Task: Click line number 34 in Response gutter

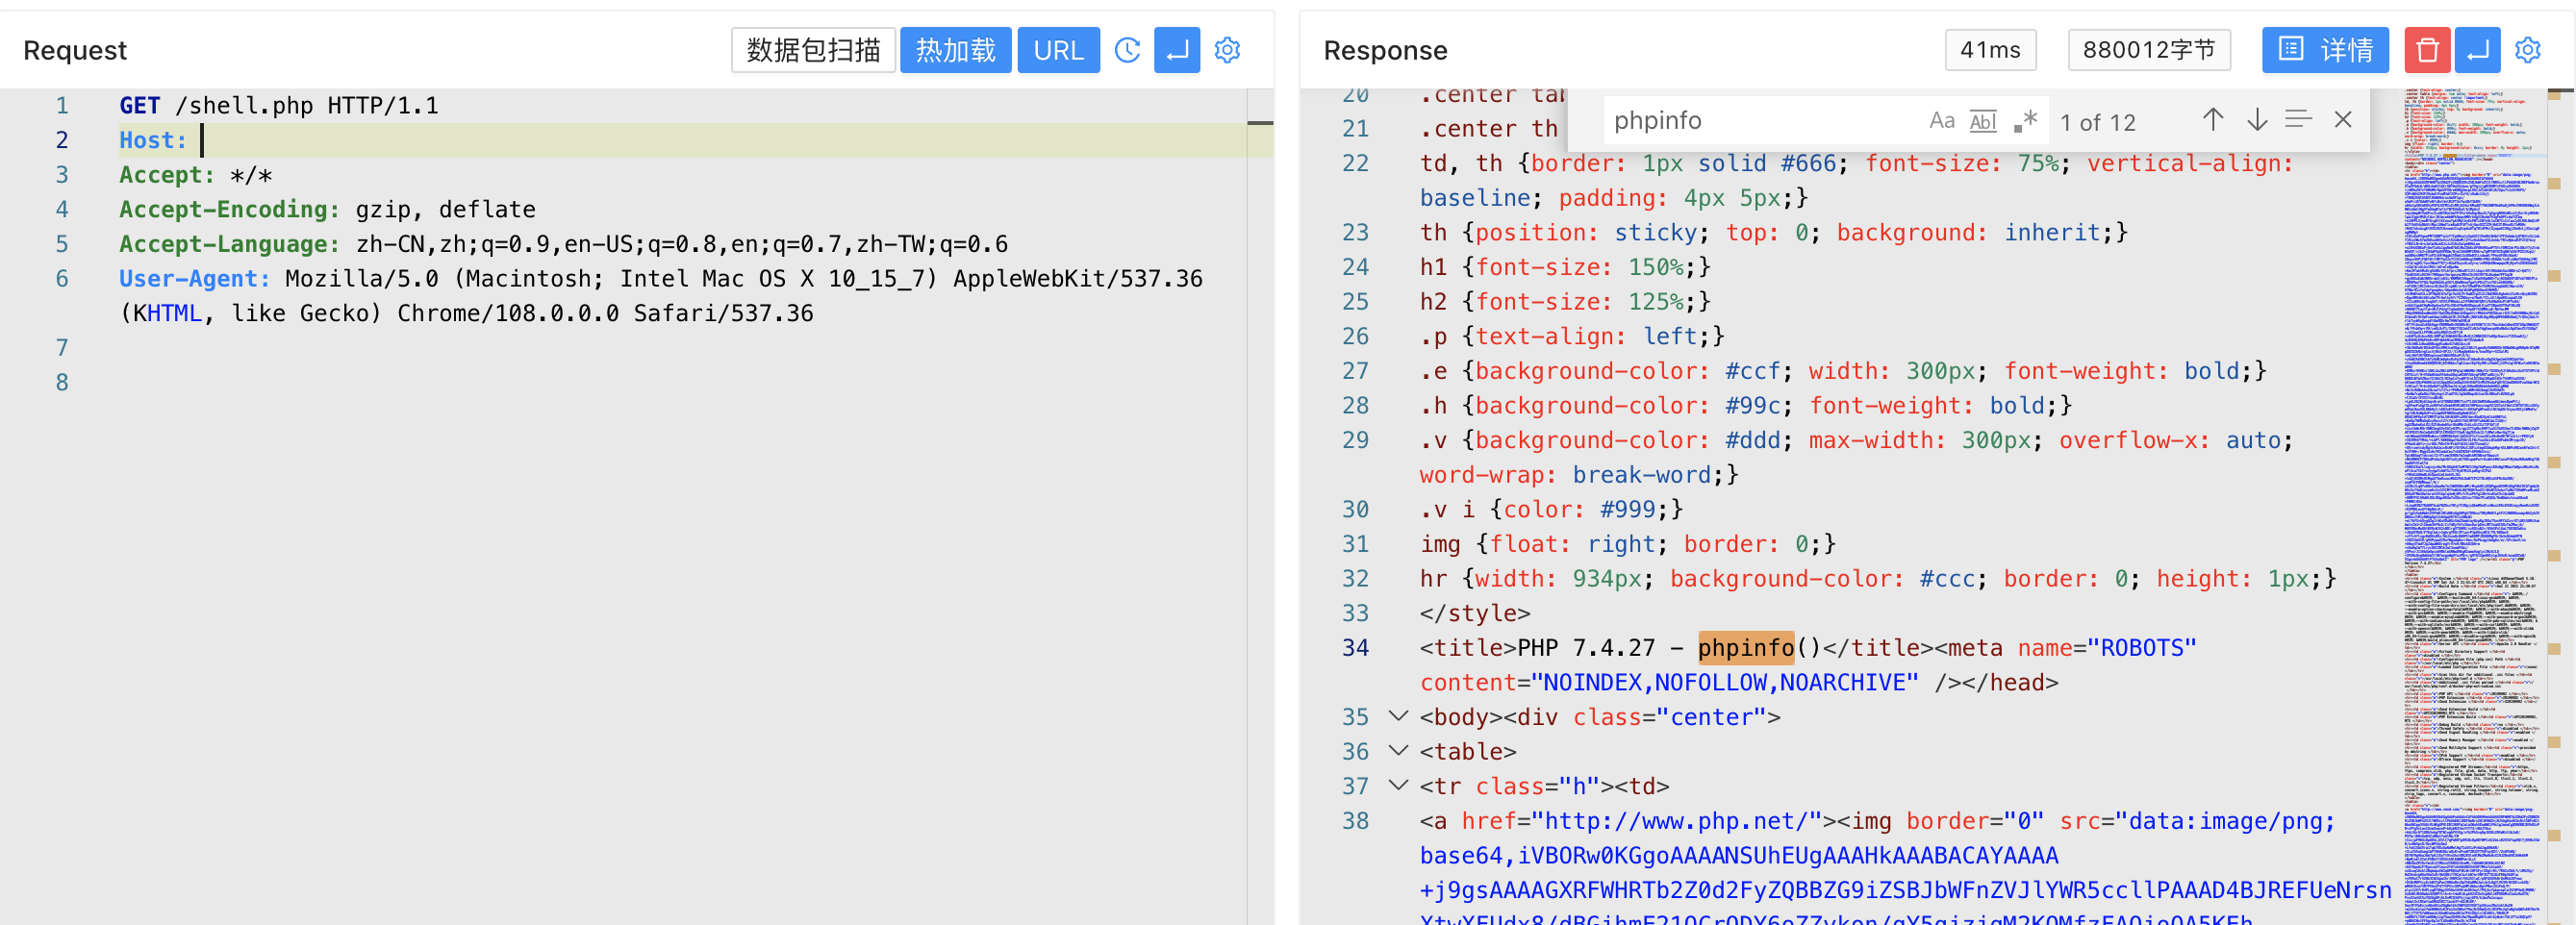Action: coord(1355,648)
